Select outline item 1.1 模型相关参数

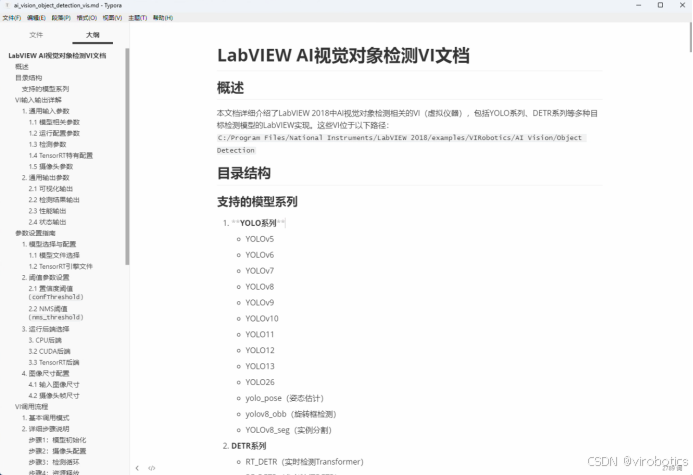click(x=54, y=122)
